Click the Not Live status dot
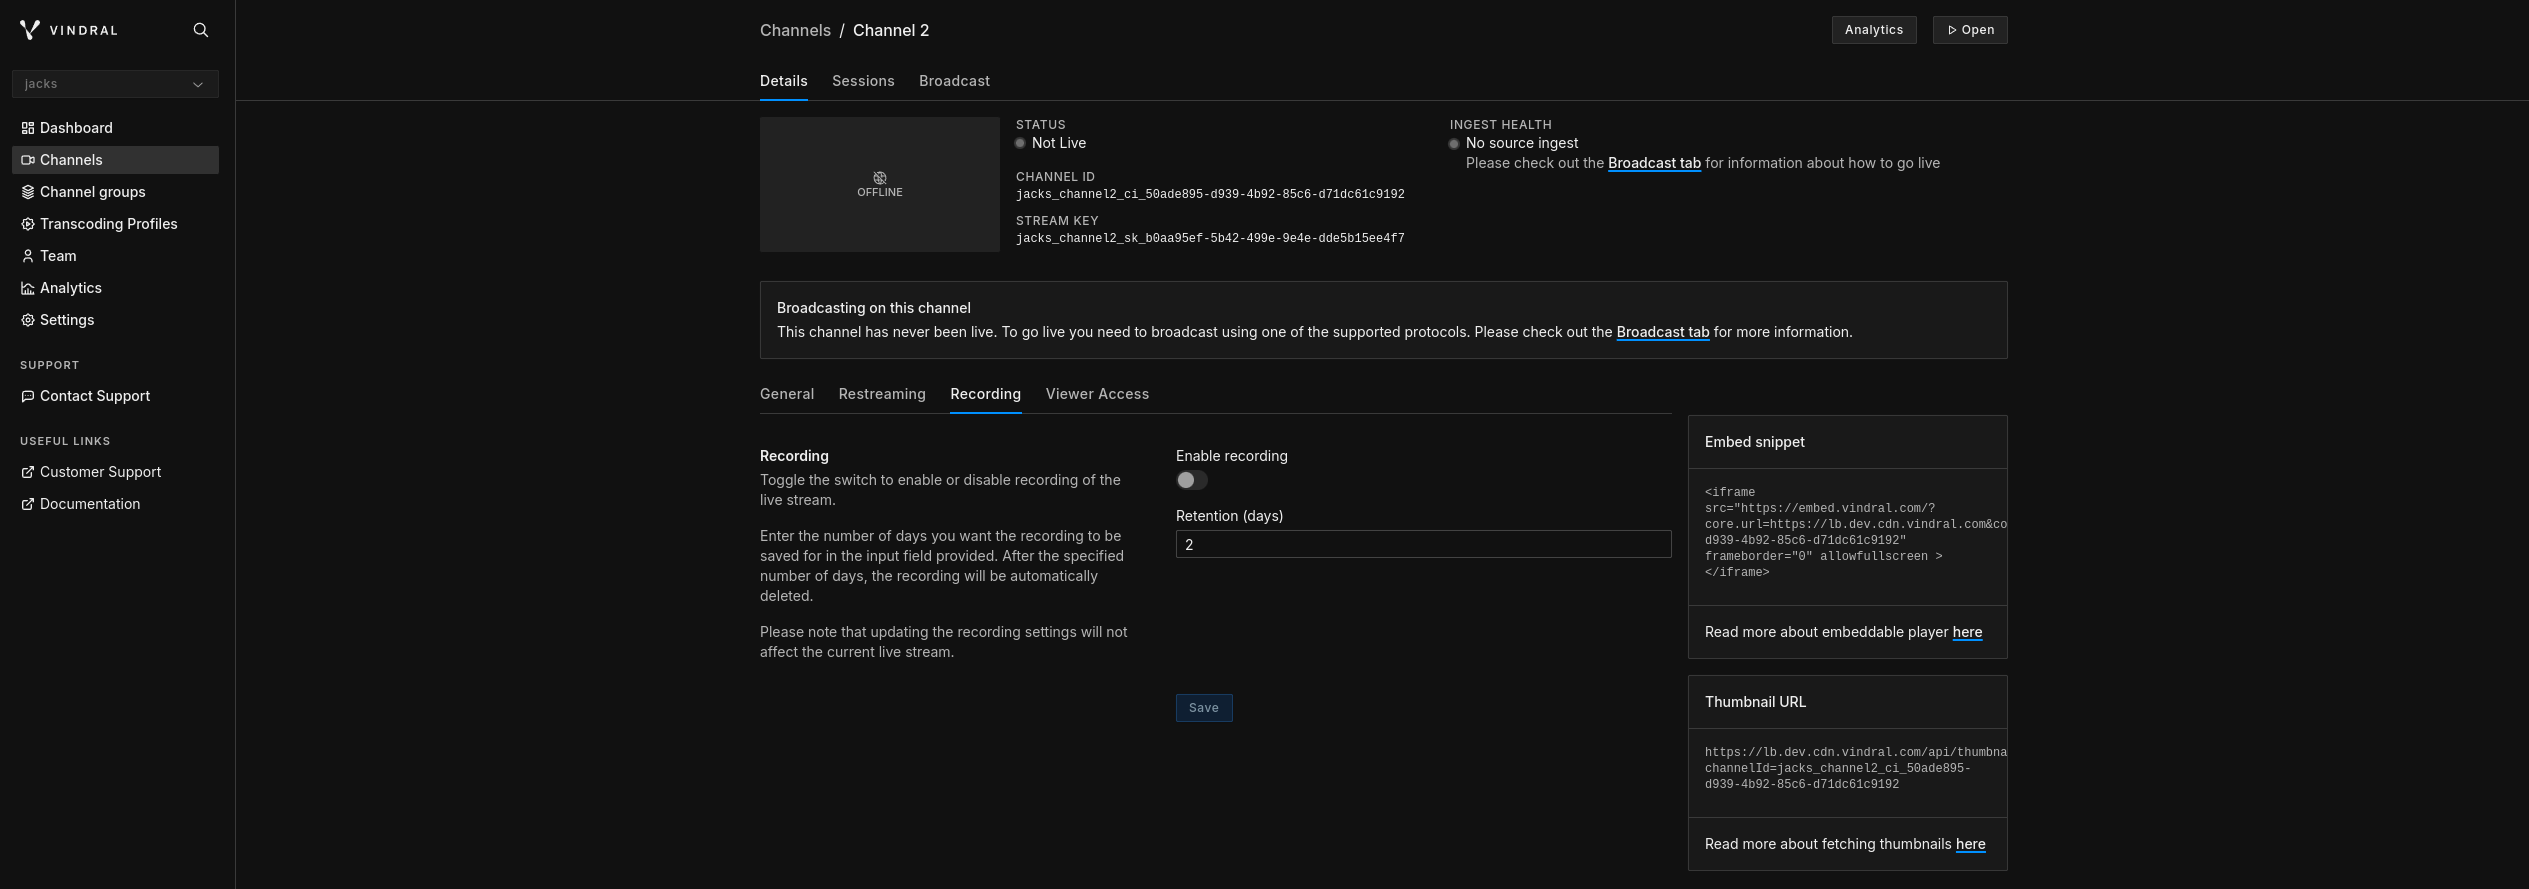This screenshot has width=2529, height=889. tap(1020, 143)
